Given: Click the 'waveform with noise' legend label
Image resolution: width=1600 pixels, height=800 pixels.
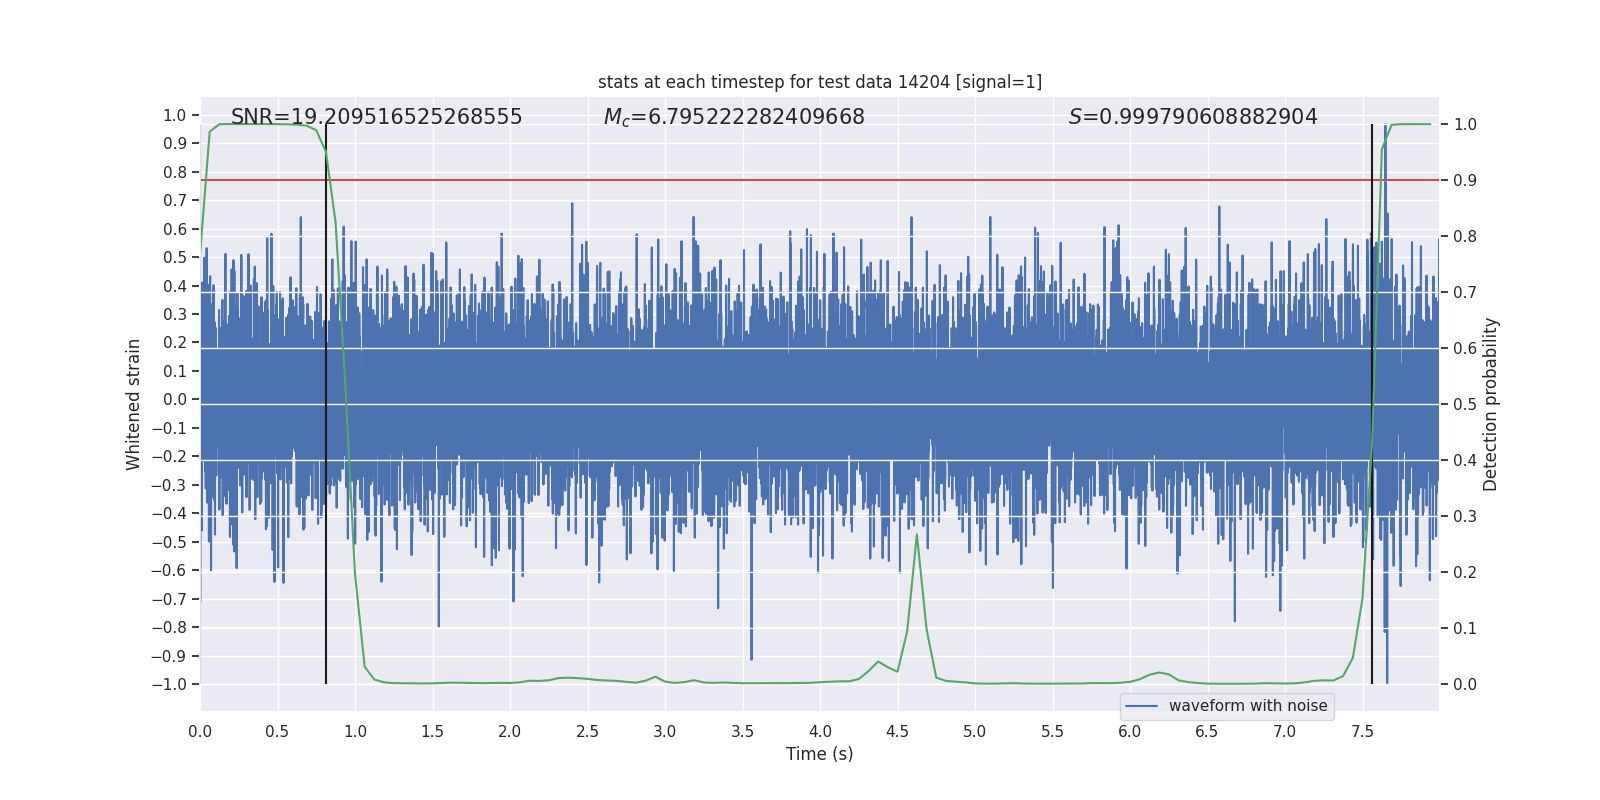Looking at the screenshot, I should [1247, 706].
